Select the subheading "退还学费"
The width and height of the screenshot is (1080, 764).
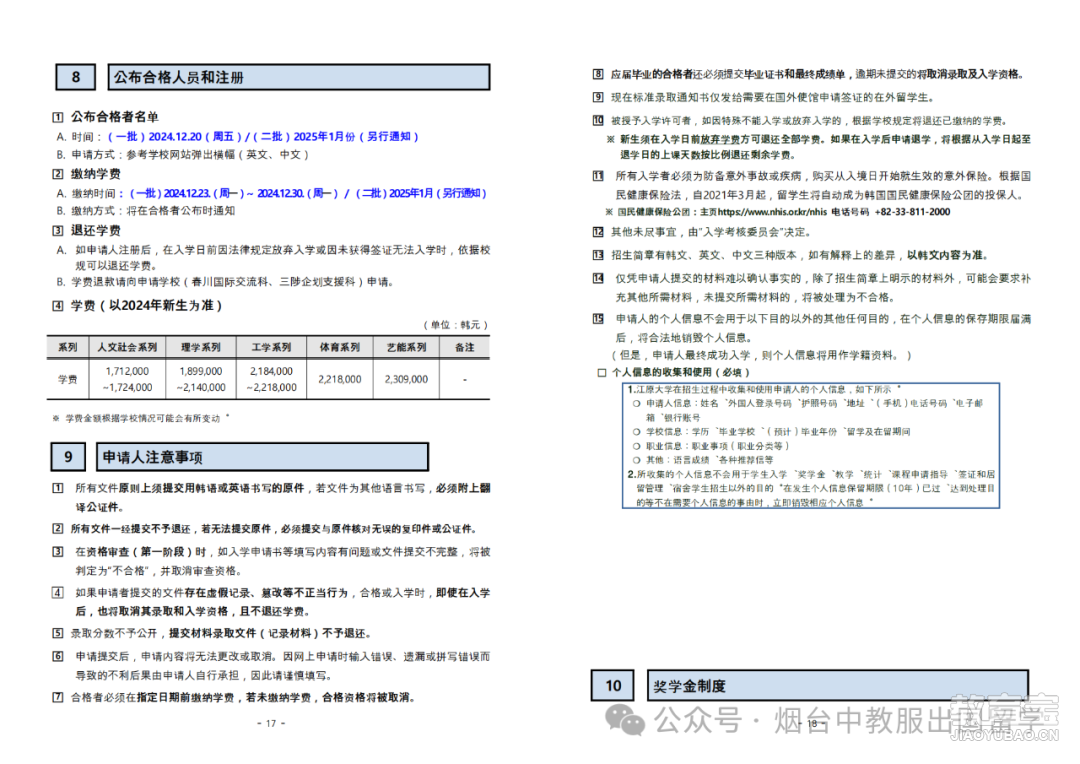click(x=96, y=230)
